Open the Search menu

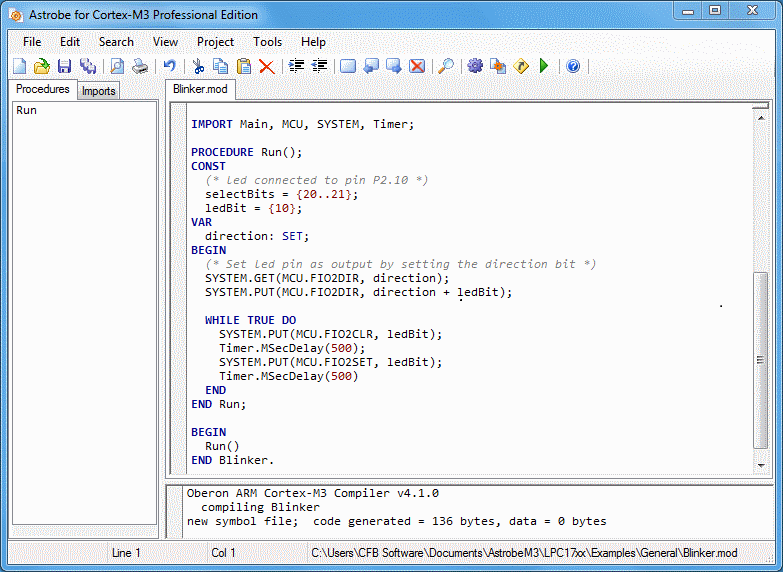pos(116,42)
